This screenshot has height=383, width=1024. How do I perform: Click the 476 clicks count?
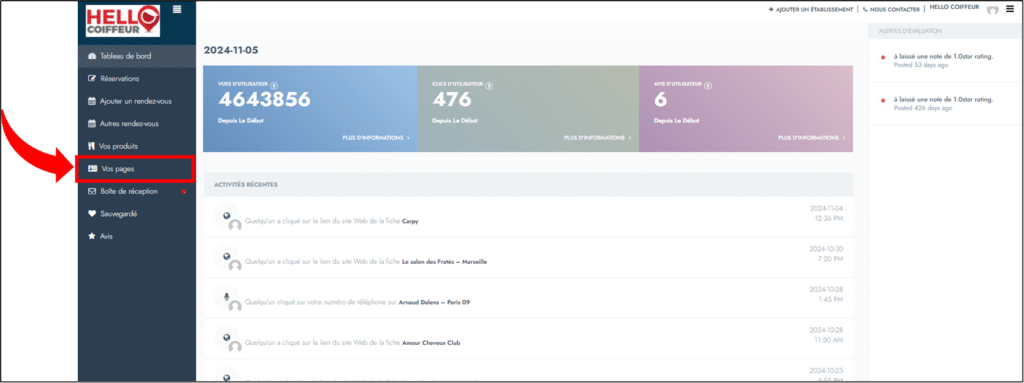452,99
